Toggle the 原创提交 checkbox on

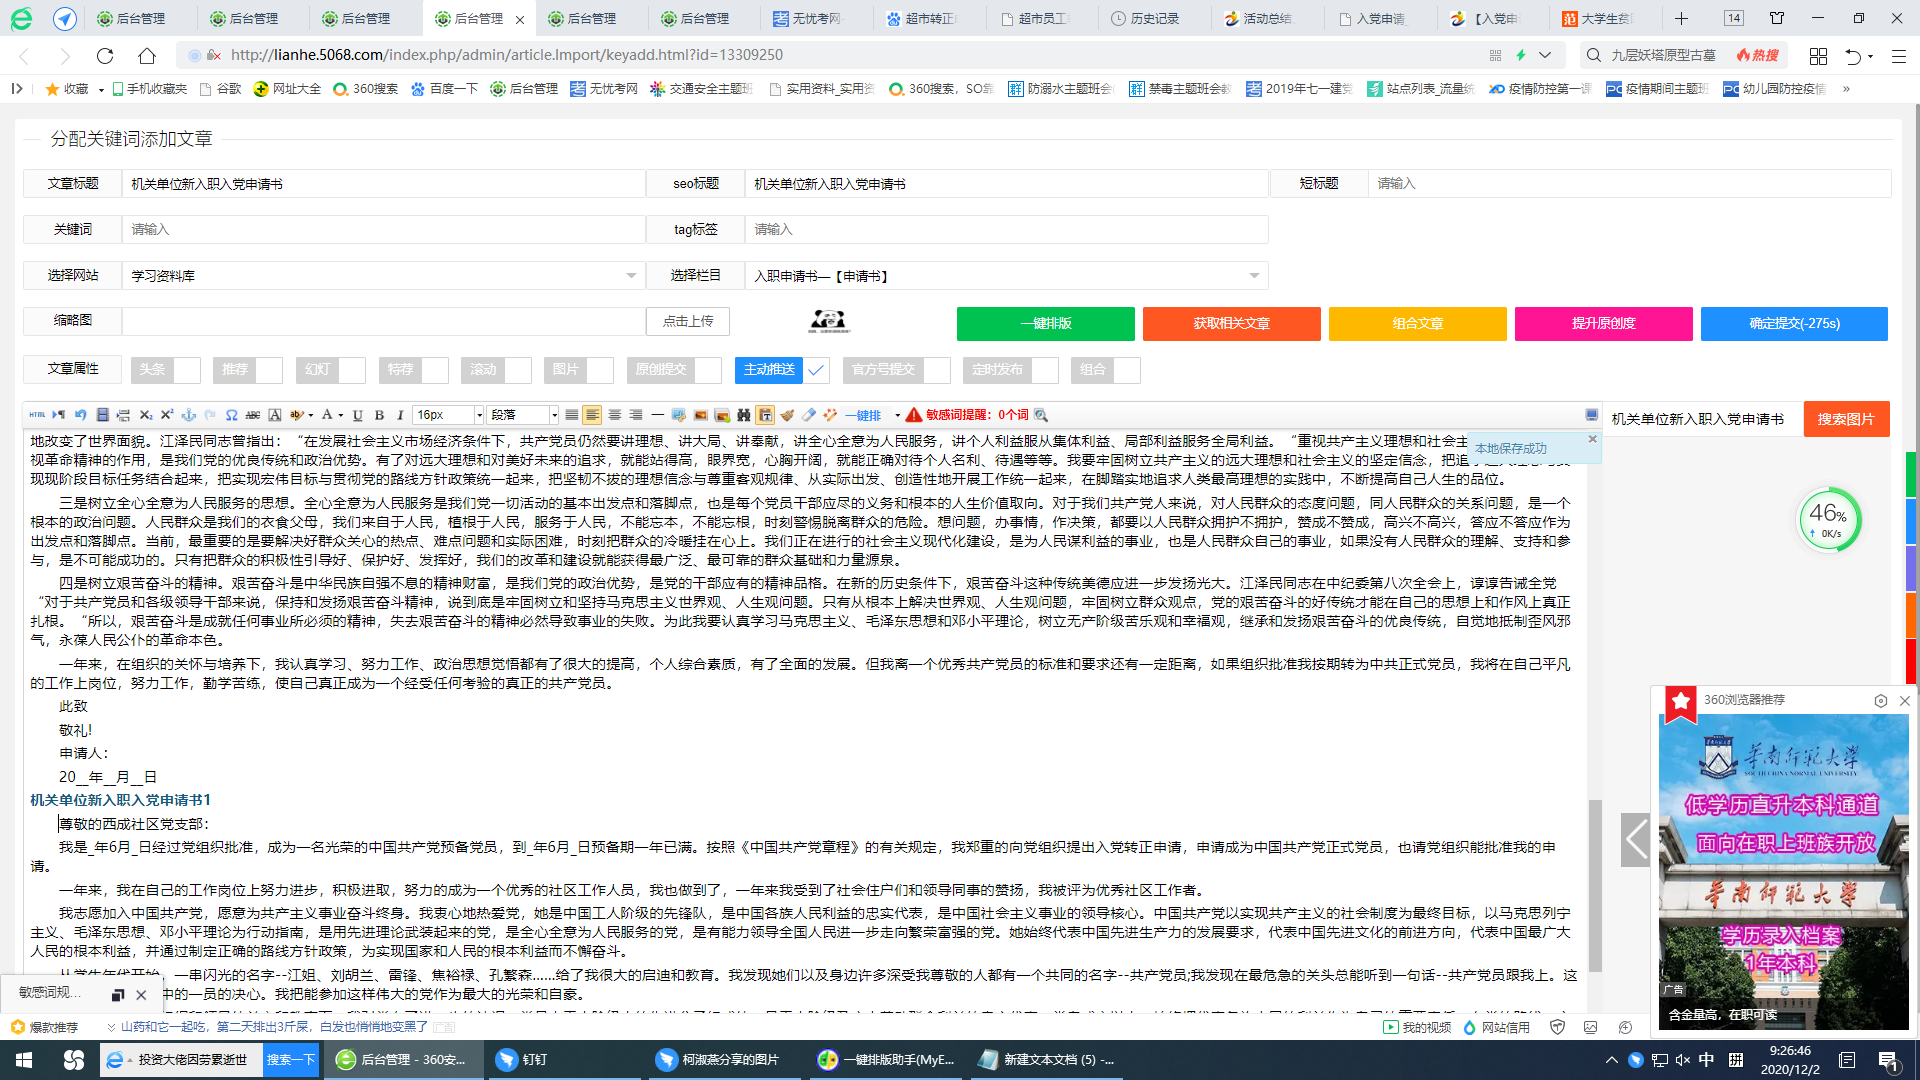pyautogui.click(x=708, y=370)
